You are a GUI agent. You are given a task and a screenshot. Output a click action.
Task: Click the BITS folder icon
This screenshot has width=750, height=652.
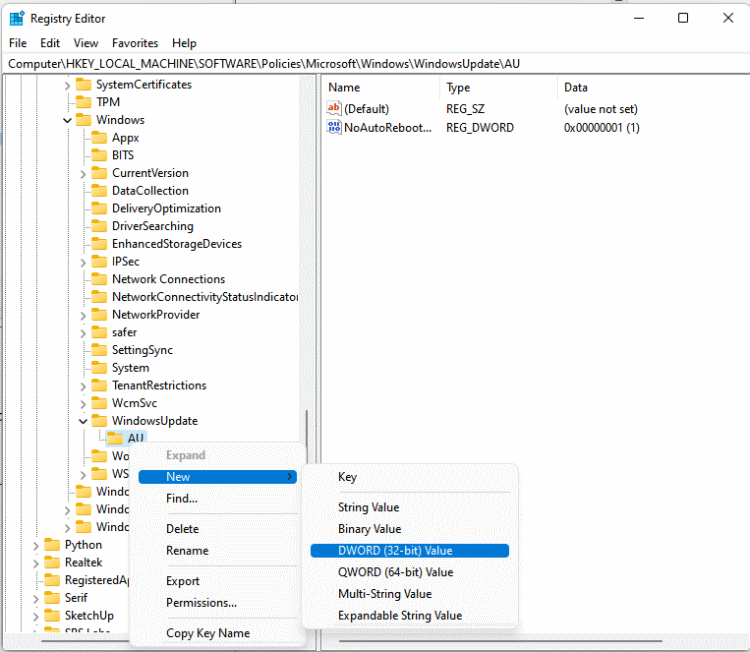[x=99, y=155]
